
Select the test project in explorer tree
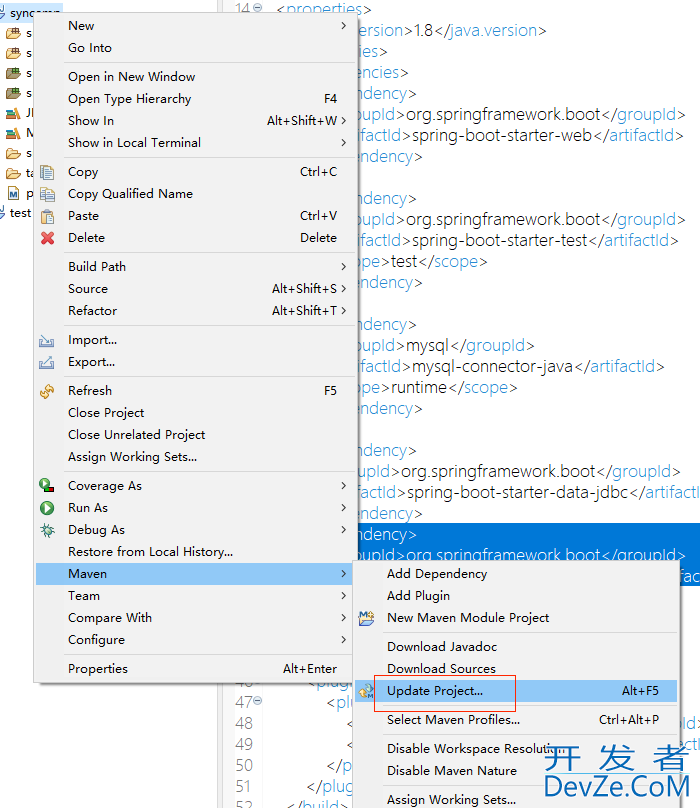tap(20, 213)
